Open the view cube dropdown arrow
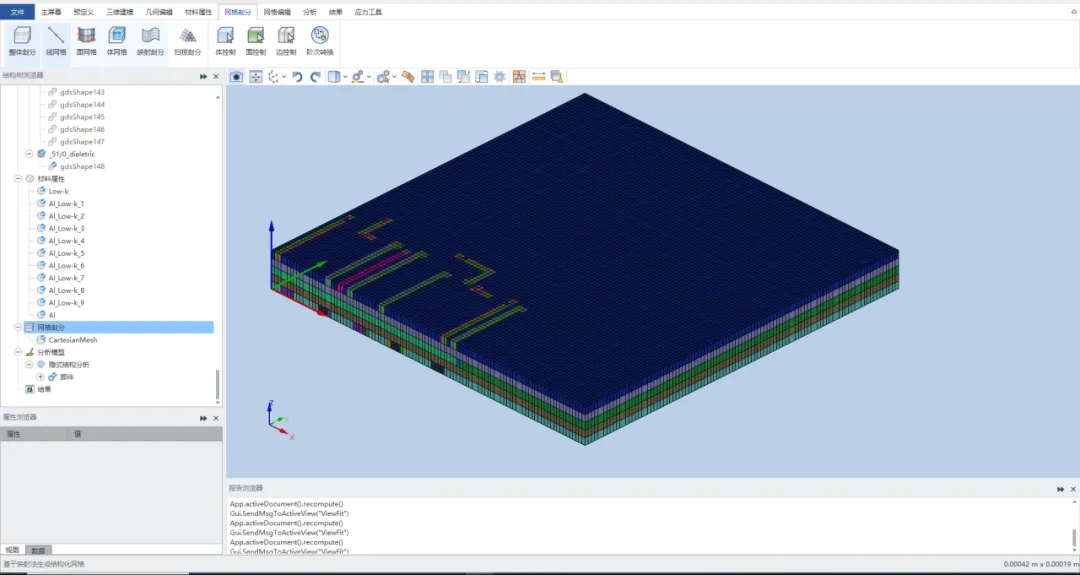The height and width of the screenshot is (575, 1080). (x=345, y=77)
